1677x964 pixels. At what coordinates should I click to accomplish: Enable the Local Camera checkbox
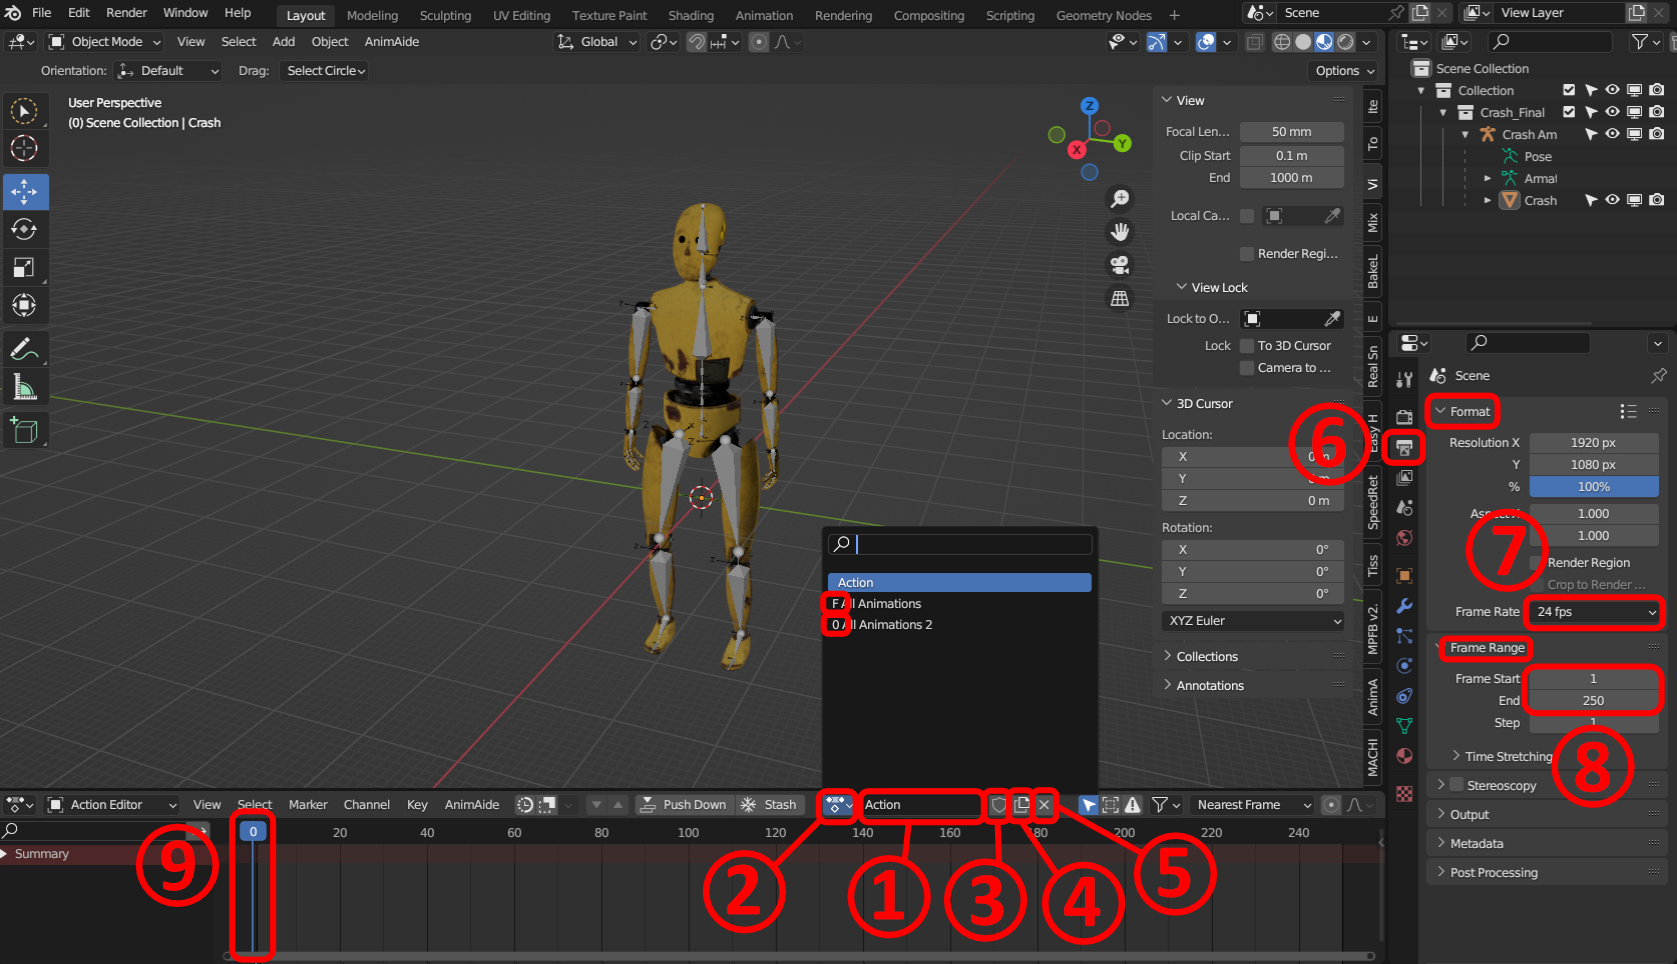(x=1247, y=216)
